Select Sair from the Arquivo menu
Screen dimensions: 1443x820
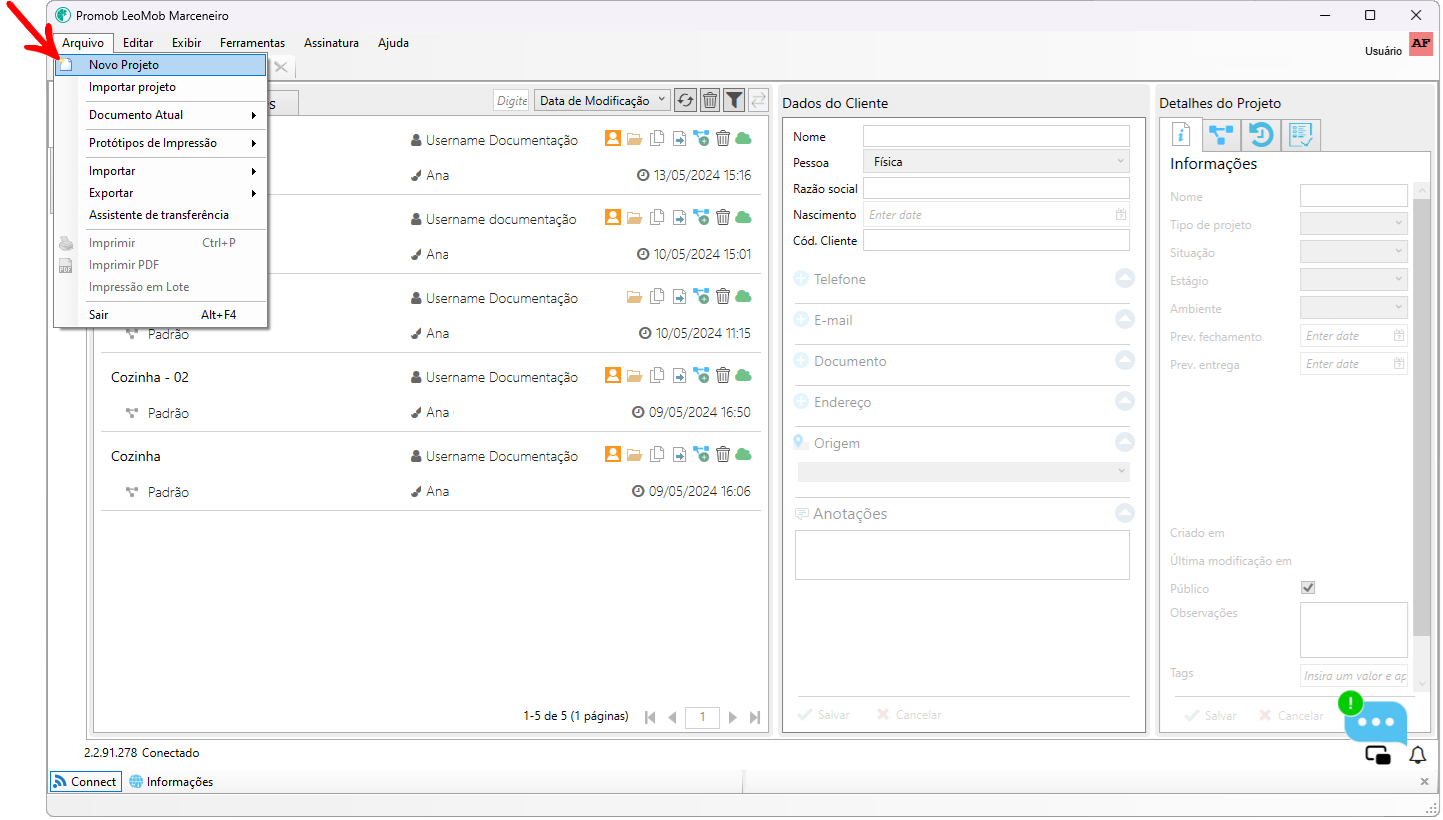161,315
